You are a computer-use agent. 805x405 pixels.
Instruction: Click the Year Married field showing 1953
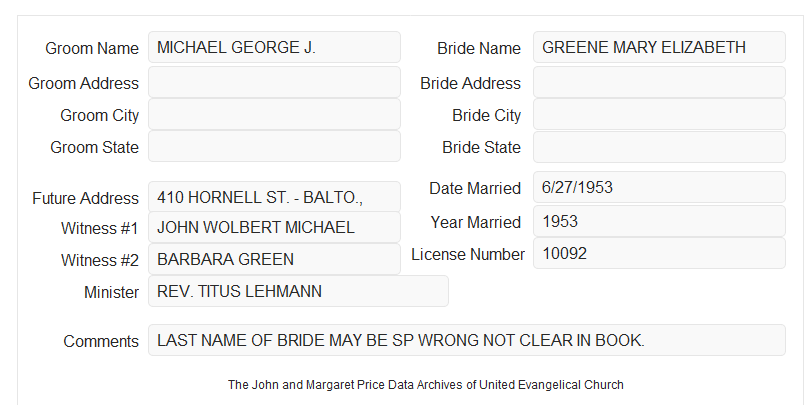tap(659, 221)
